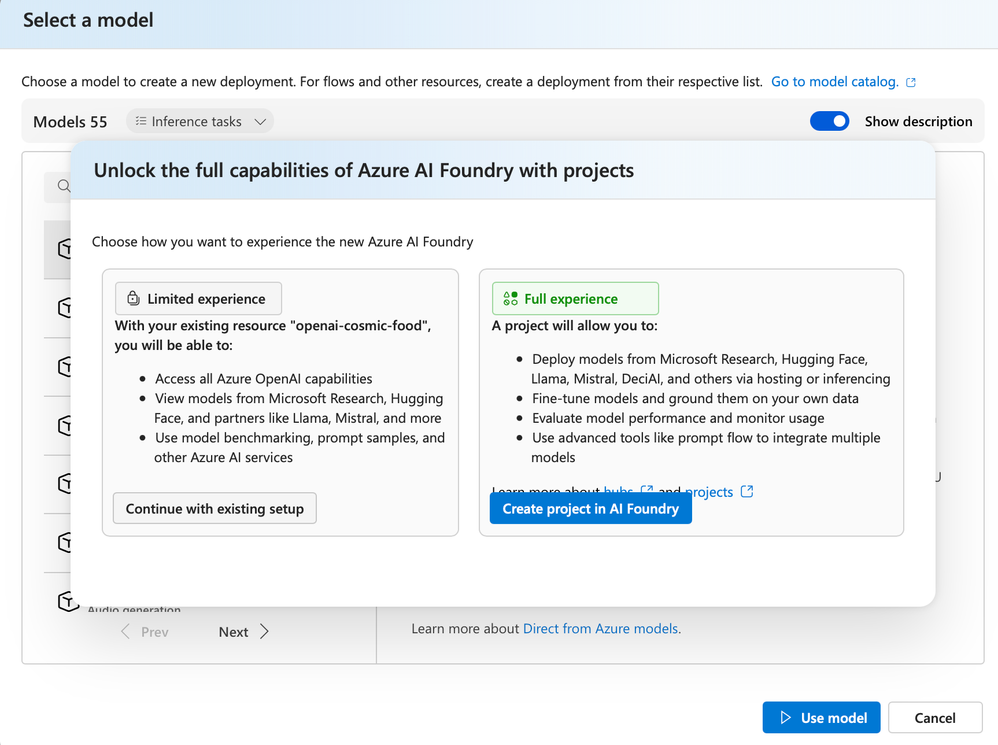Click the search magnifier icon in model list
Screen dimensions: 998x745
(x=64, y=186)
